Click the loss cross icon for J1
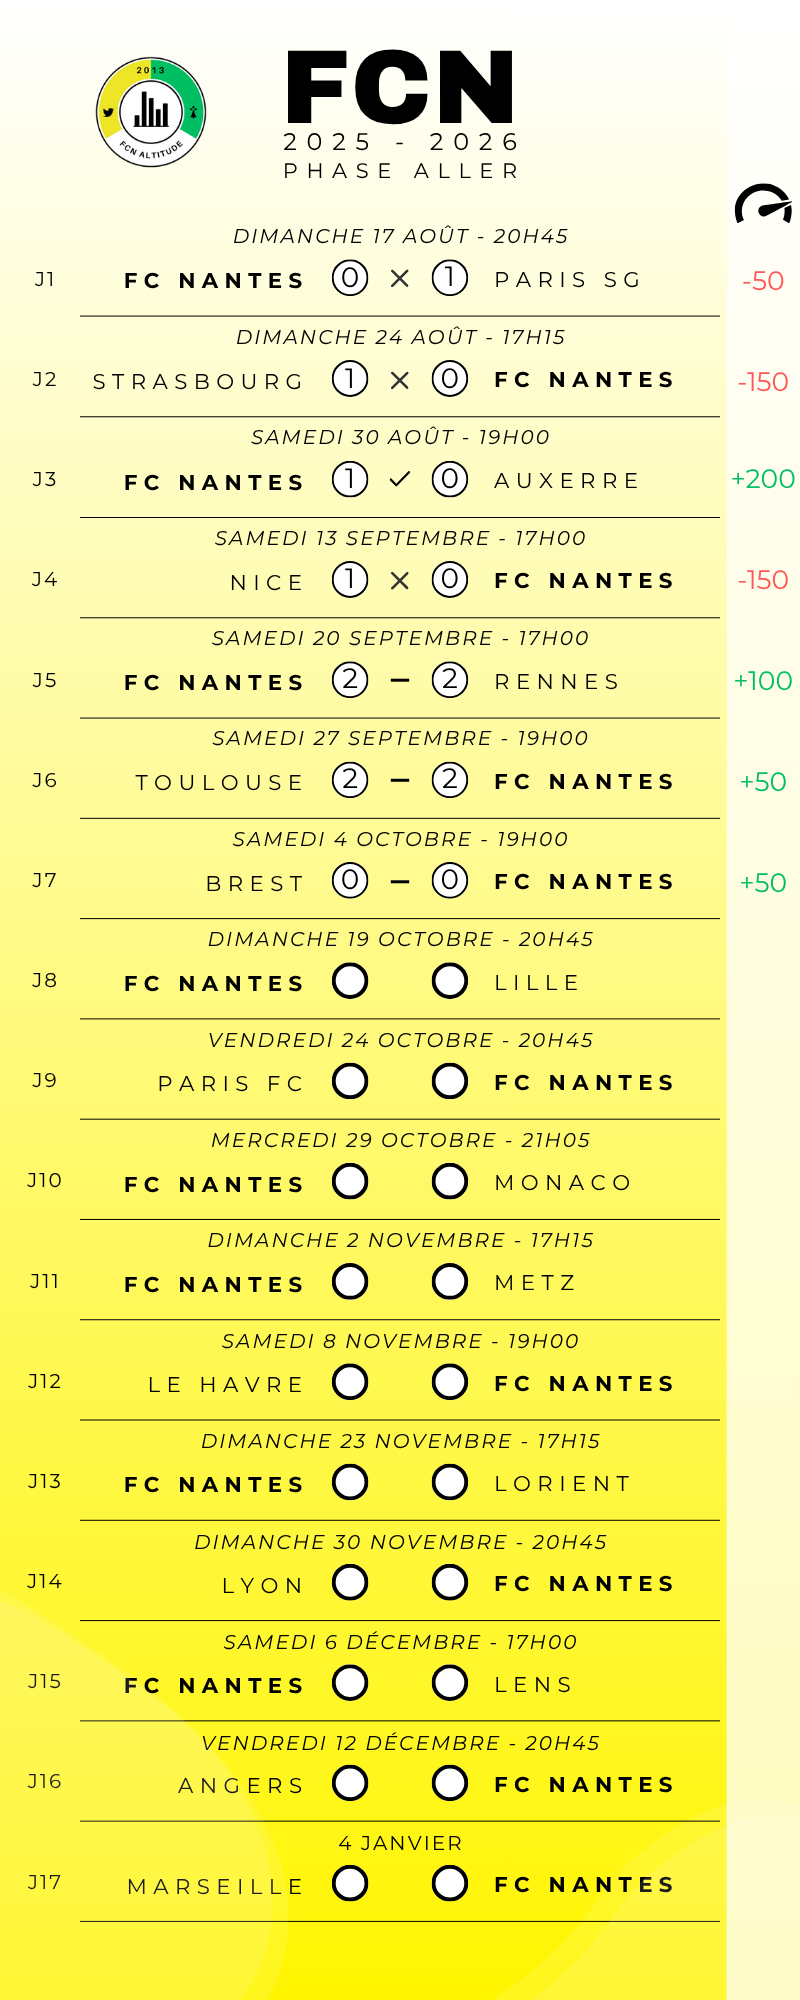This screenshot has width=800, height=2000. (400, 279)
